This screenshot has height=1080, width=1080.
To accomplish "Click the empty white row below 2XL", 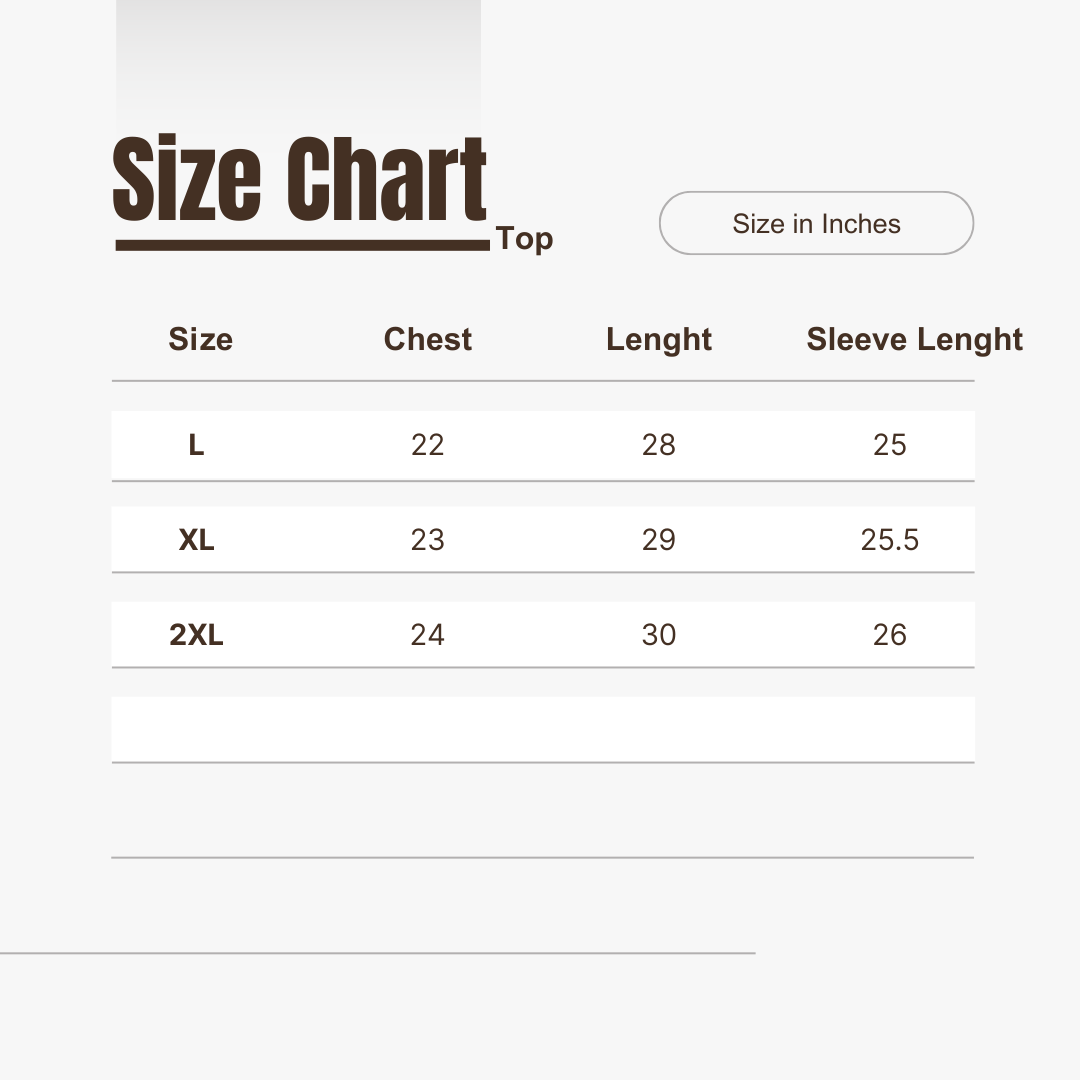I will click(x=542, y=729).
